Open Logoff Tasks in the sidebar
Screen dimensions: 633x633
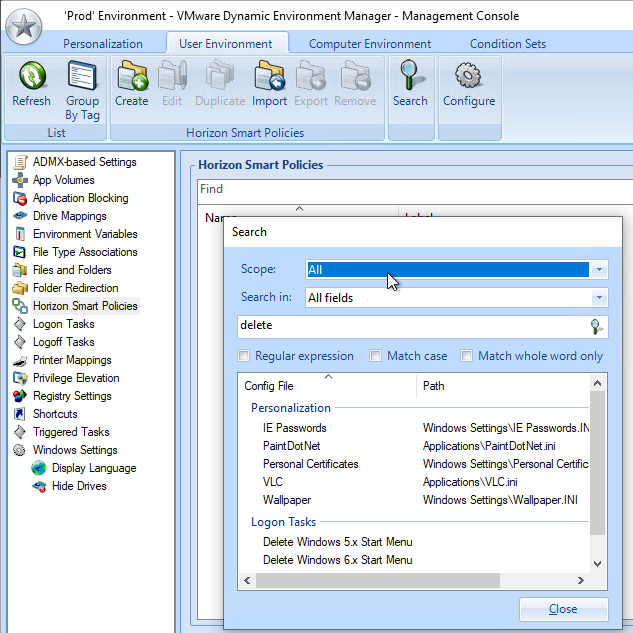[53, 342]
